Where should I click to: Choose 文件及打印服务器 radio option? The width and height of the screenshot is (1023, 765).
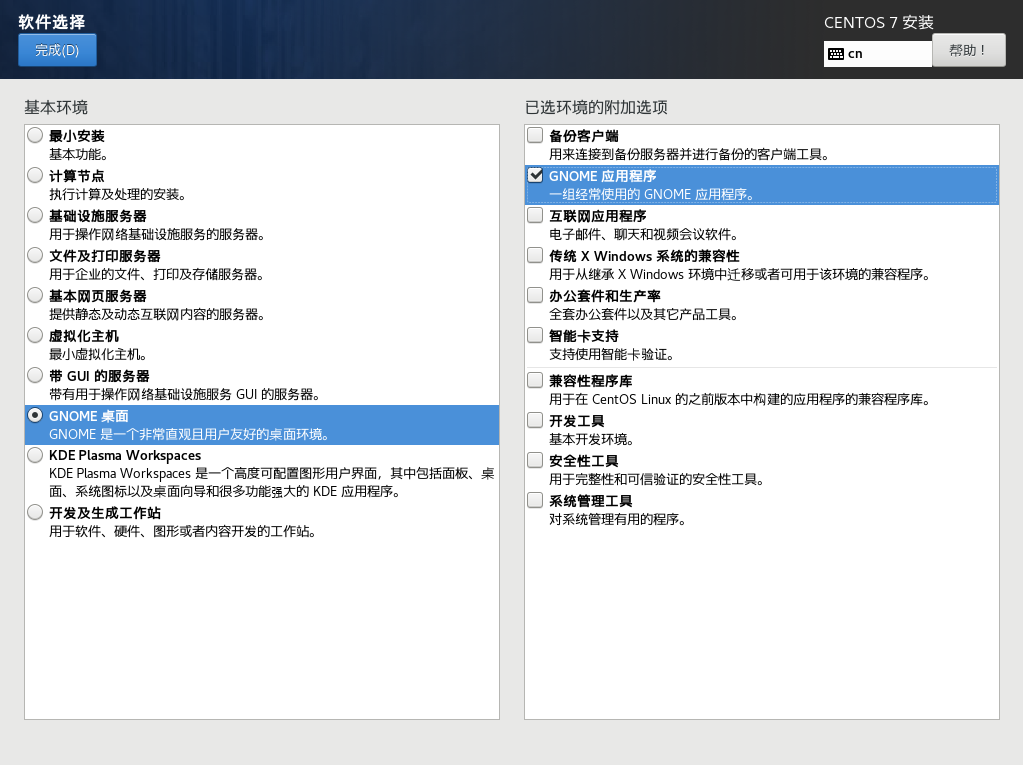tap(35, 255)
